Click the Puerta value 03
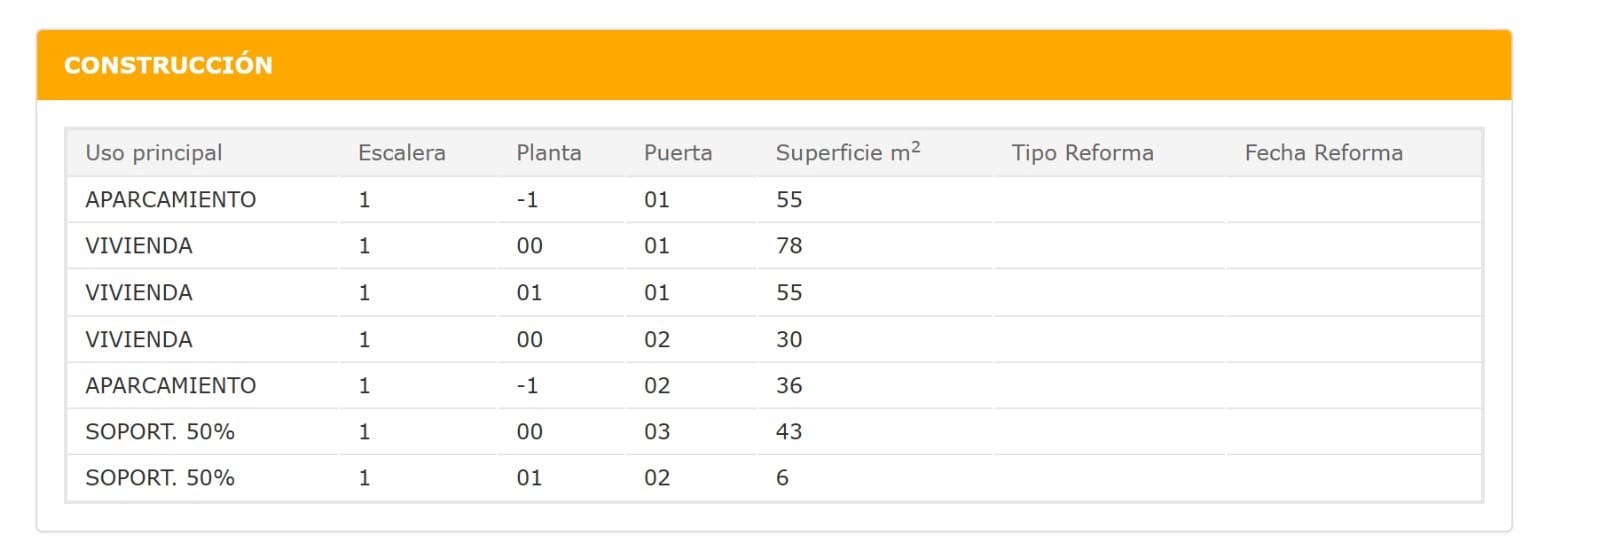 click(657, 432)
